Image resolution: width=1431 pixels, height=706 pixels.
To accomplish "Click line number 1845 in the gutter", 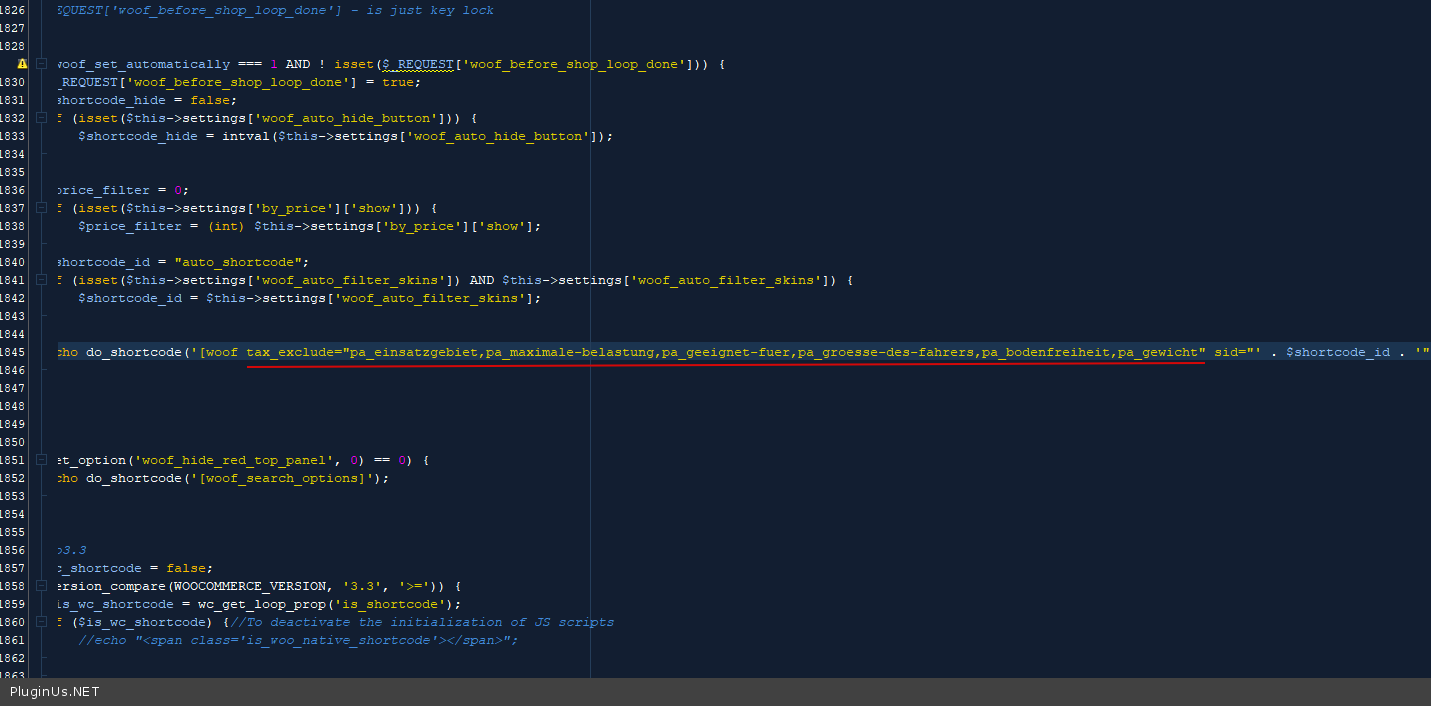I will click(13, 352).
